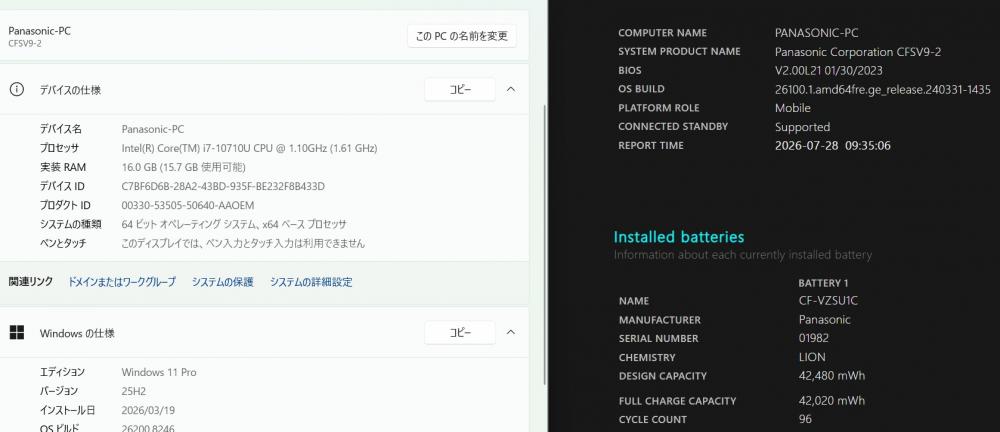Select the device name value Panasonic-PC
The width and height of the screenshot is (1000, 432).
152,129
